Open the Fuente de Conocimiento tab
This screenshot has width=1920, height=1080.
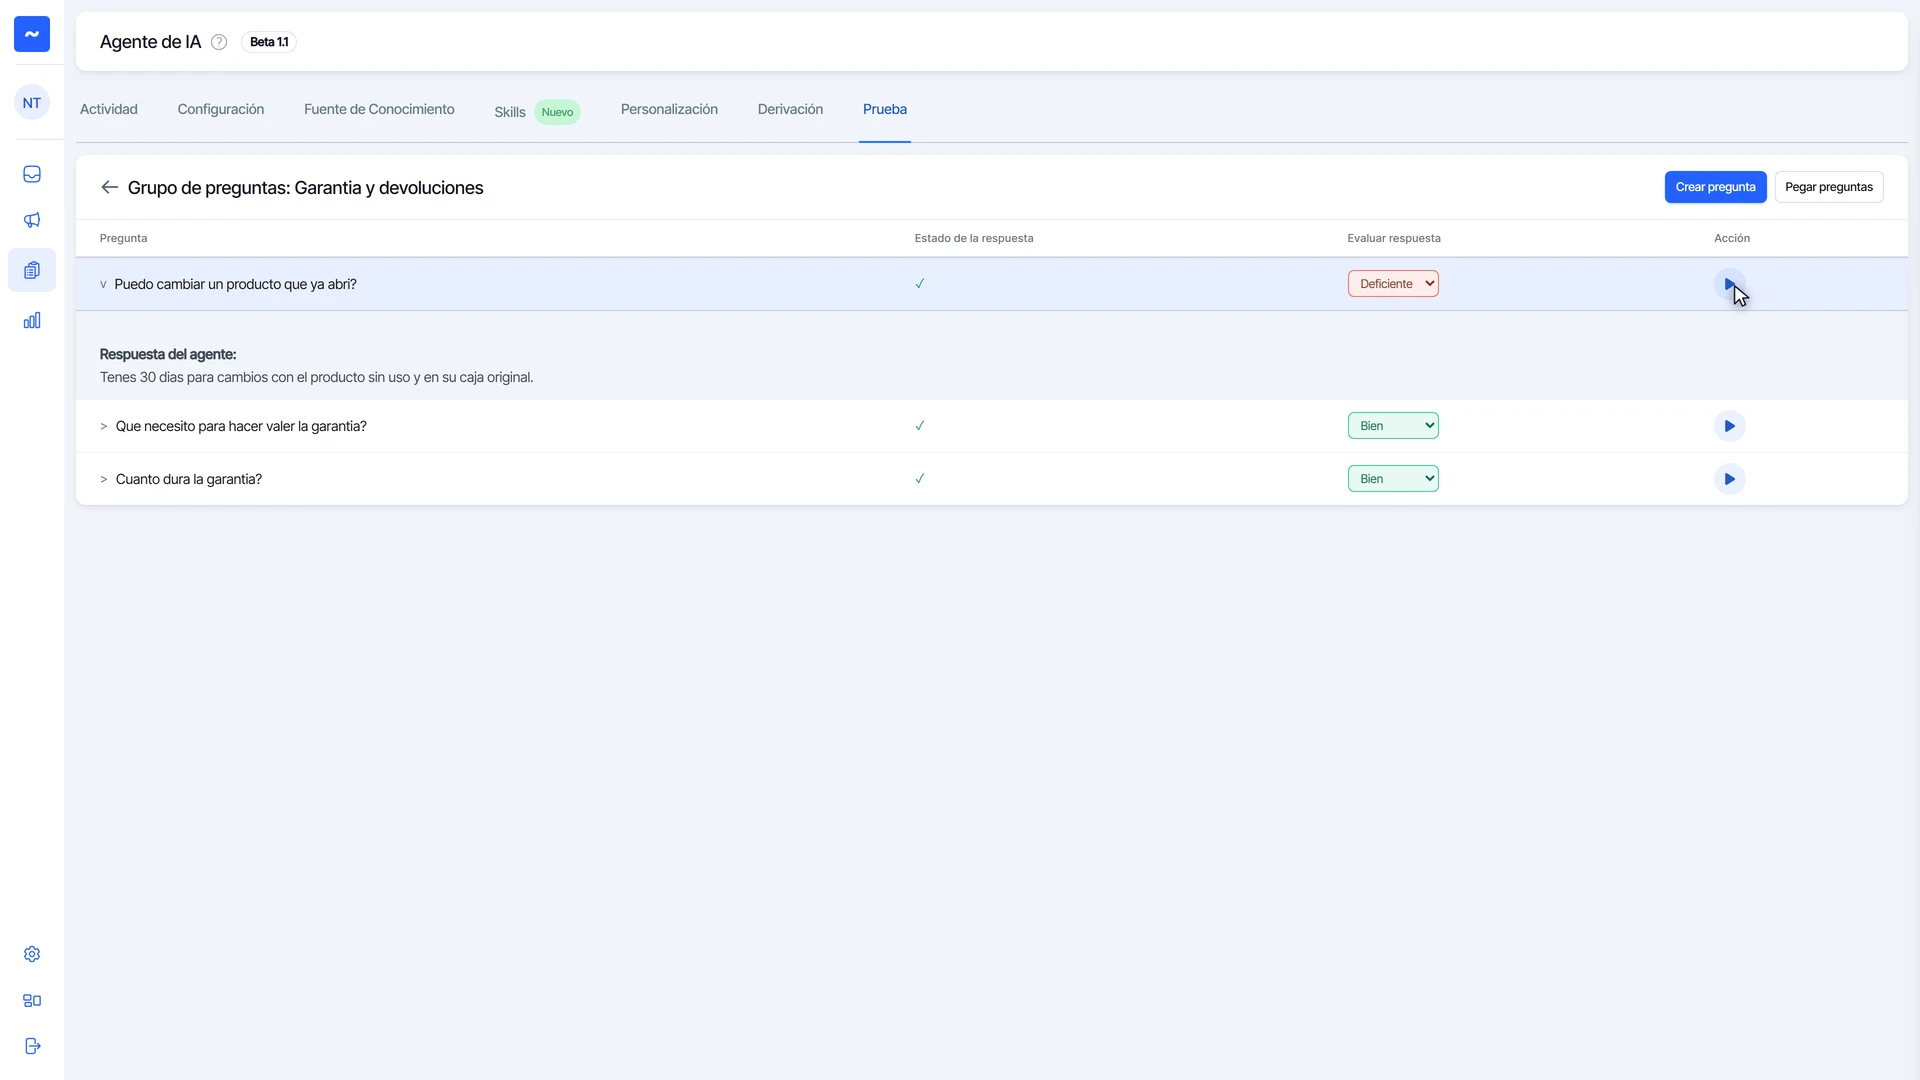(x=379, y=110)
